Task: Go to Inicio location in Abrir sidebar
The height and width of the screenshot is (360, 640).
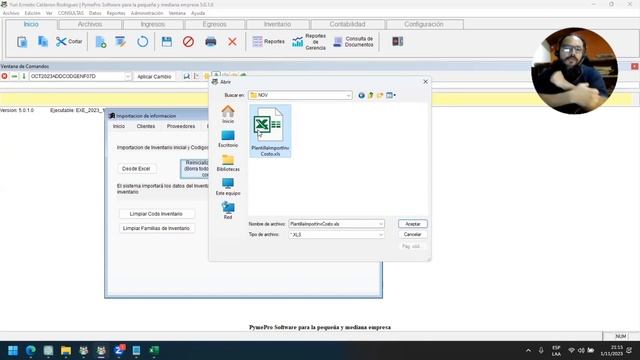Action: [x=228, y=114]
